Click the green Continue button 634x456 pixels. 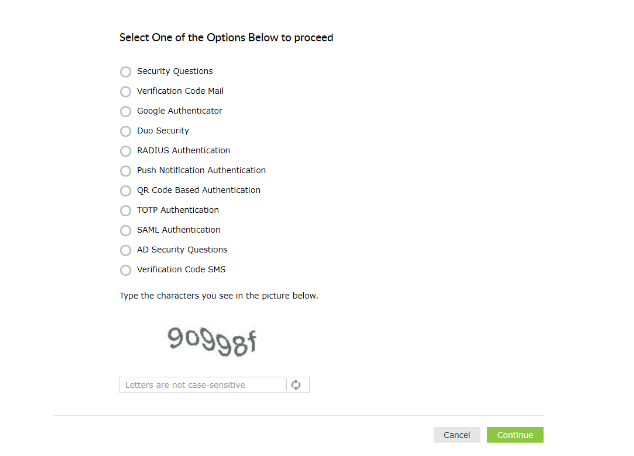515,435
